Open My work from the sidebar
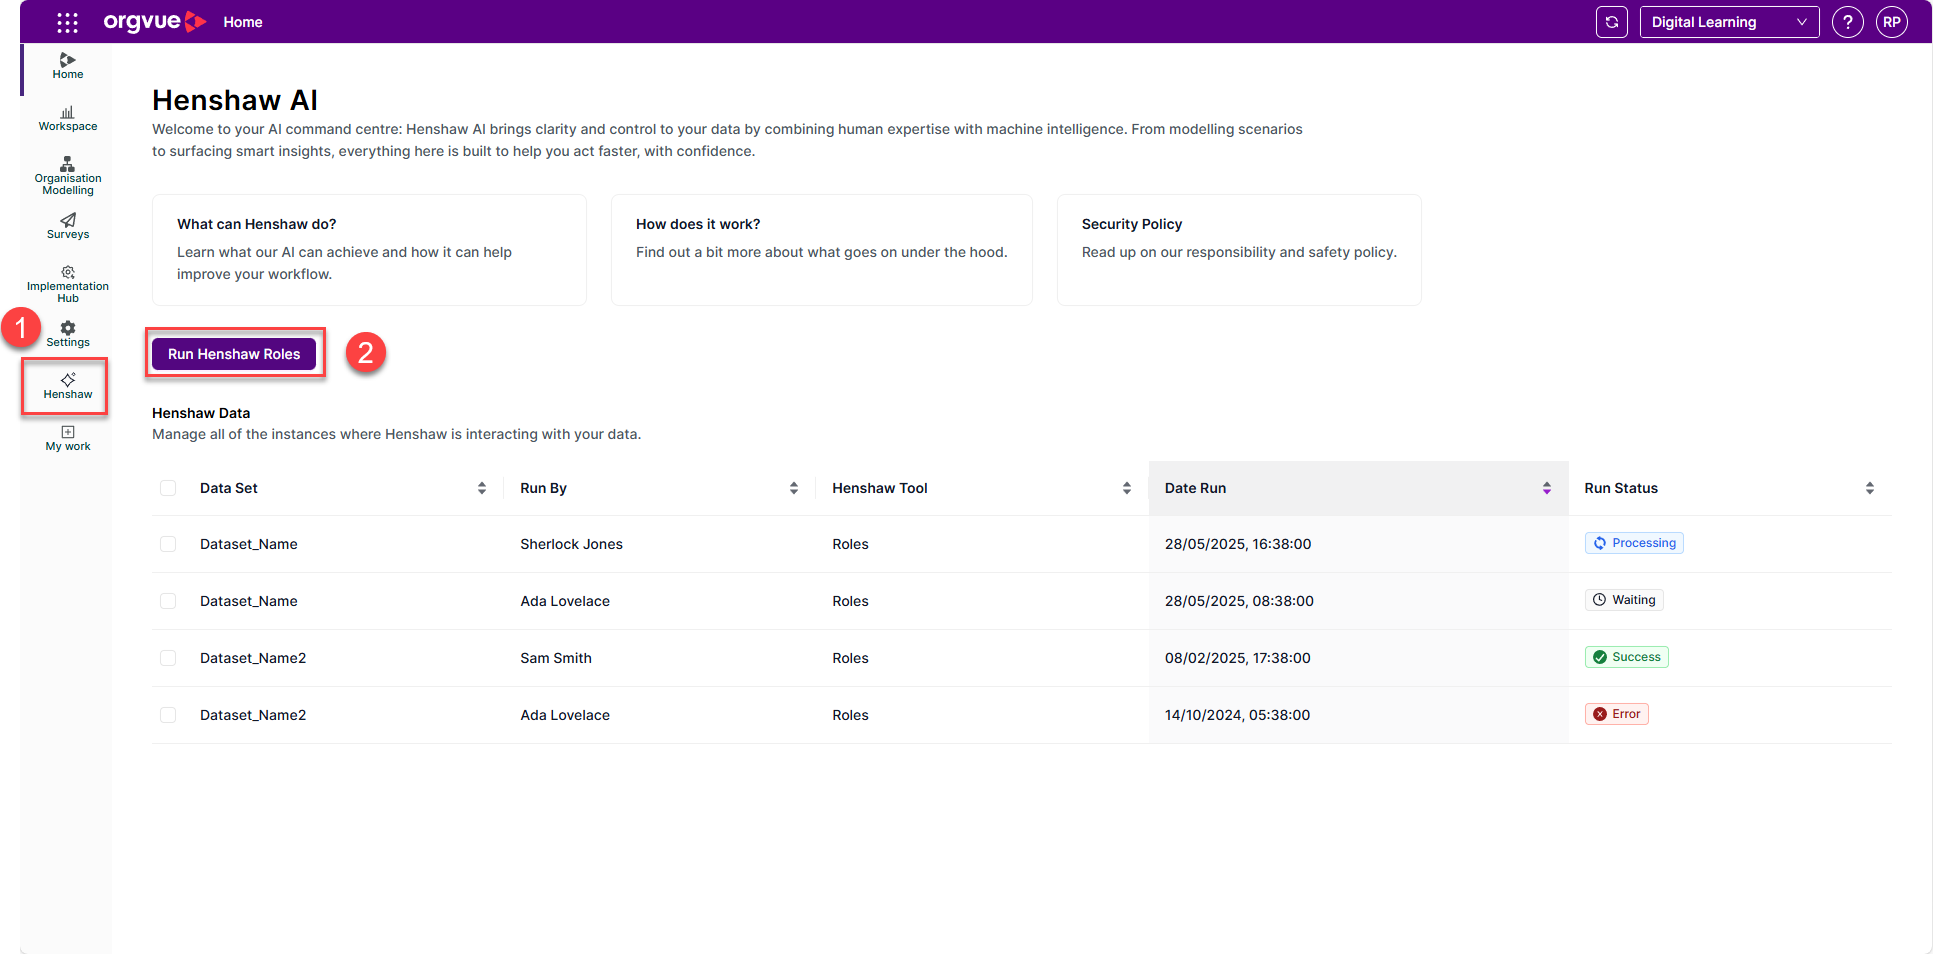This screenshot has width=1933, height=954. 68,439
